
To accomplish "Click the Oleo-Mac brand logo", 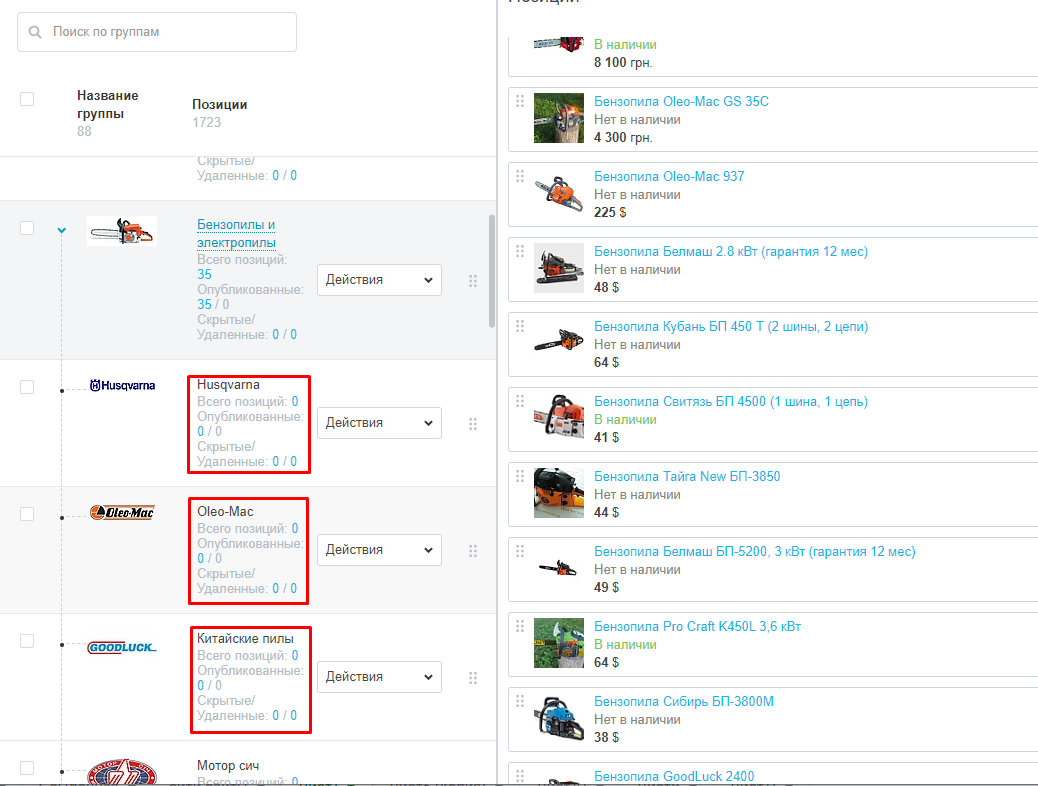I will tap(122, 513).
